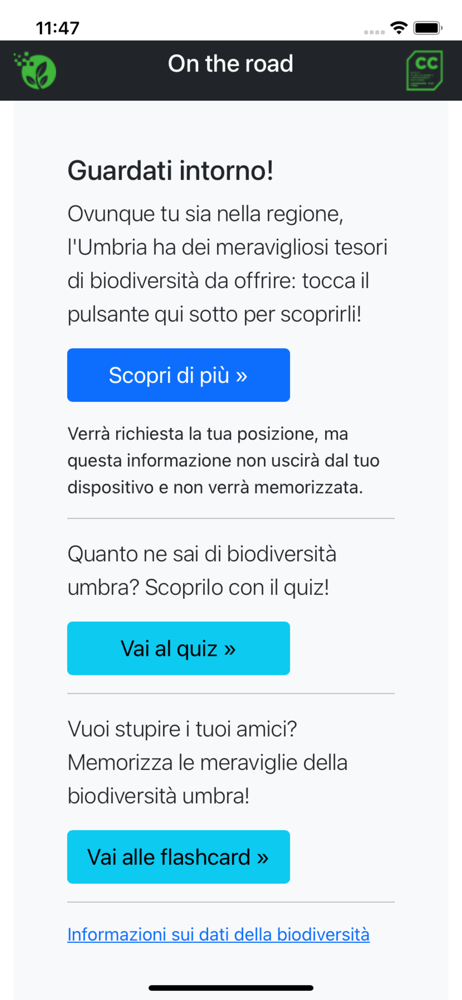Open the quiz with Vai al quiz
This screenshot has height=1000, width=462.
(179, 649)
